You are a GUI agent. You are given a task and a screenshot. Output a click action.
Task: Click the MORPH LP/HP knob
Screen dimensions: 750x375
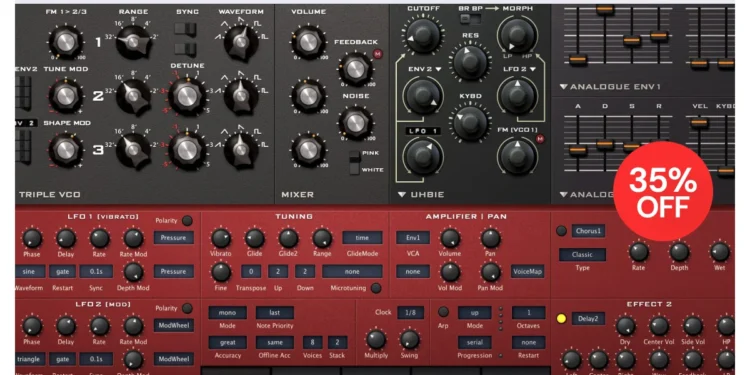(x=518, y=35)
